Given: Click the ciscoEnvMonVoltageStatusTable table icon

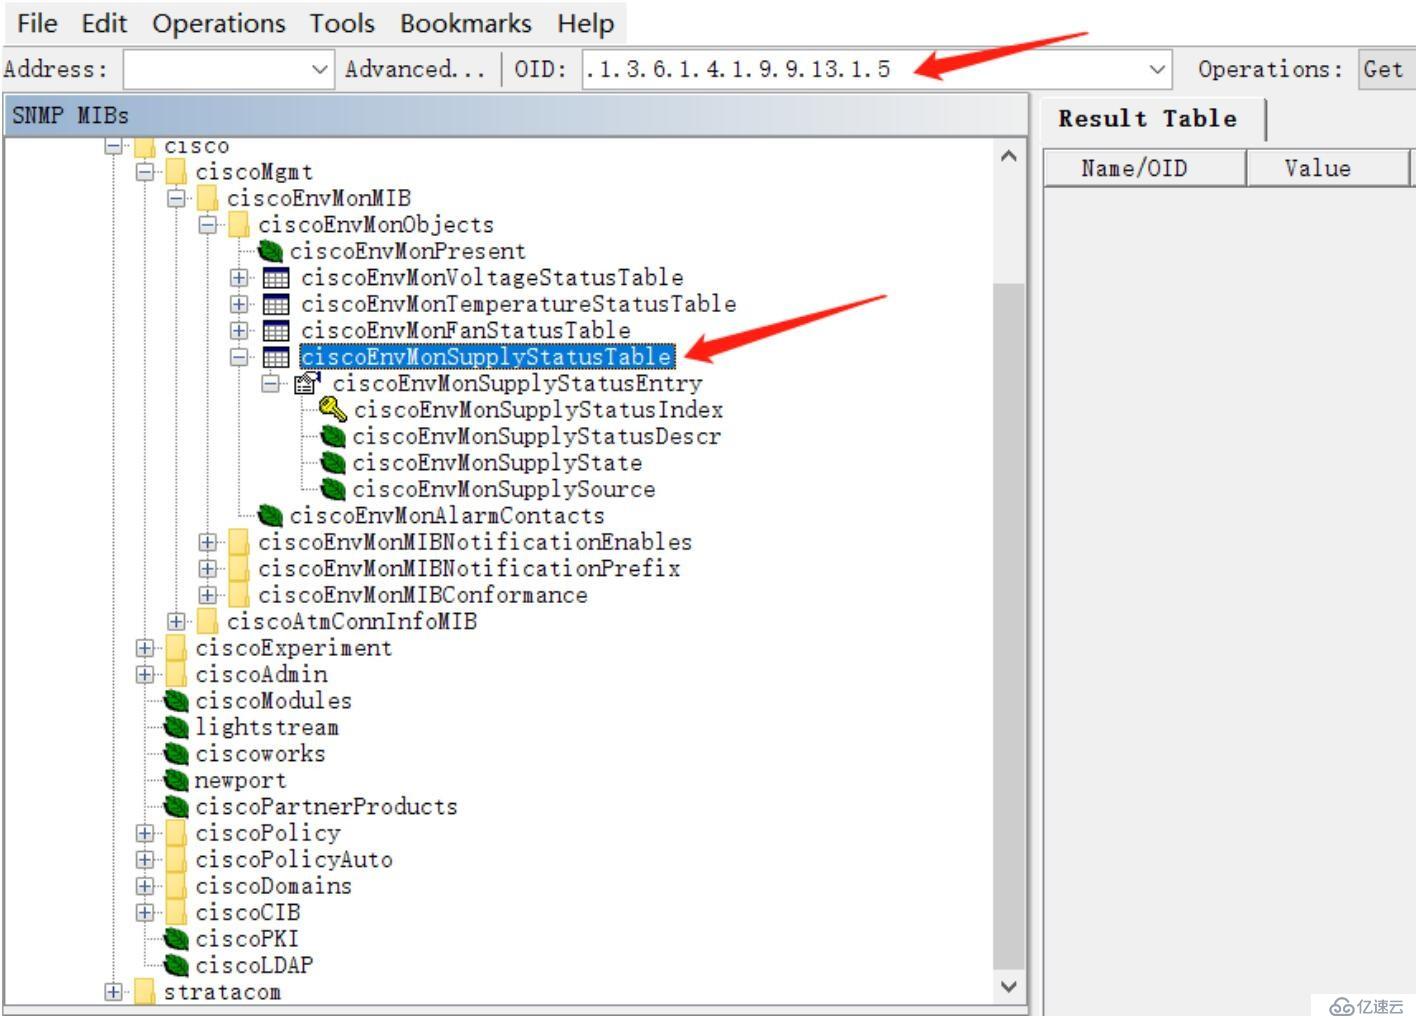Looking at the screenshot, I should [275, 278].
